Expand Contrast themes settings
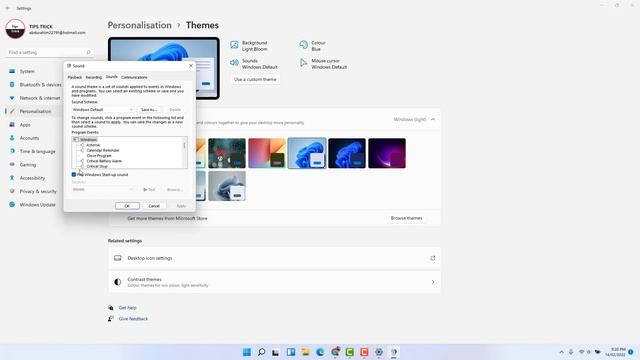The height and width of the screenshot is (360, 640). coord(274,282)
